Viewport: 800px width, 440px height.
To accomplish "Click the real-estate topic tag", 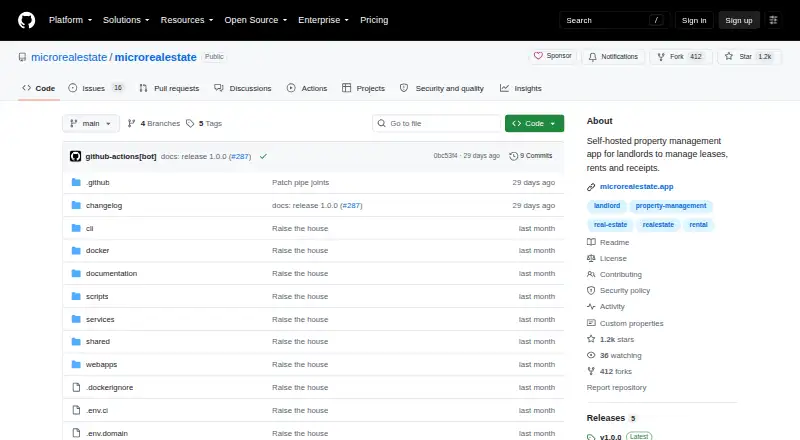I will pos(610,225).
